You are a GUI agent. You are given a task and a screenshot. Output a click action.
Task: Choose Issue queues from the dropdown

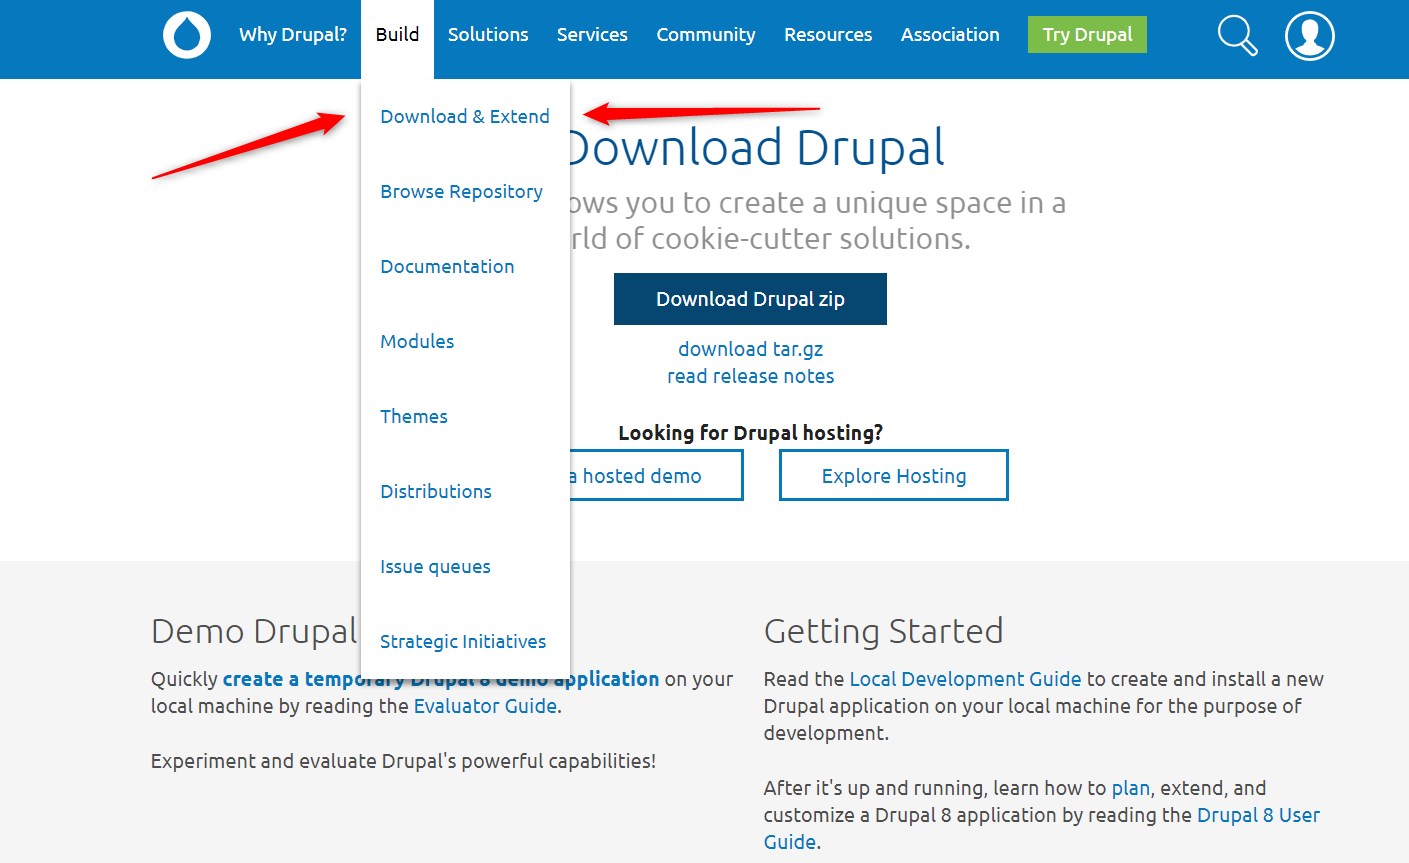(435, 567)
